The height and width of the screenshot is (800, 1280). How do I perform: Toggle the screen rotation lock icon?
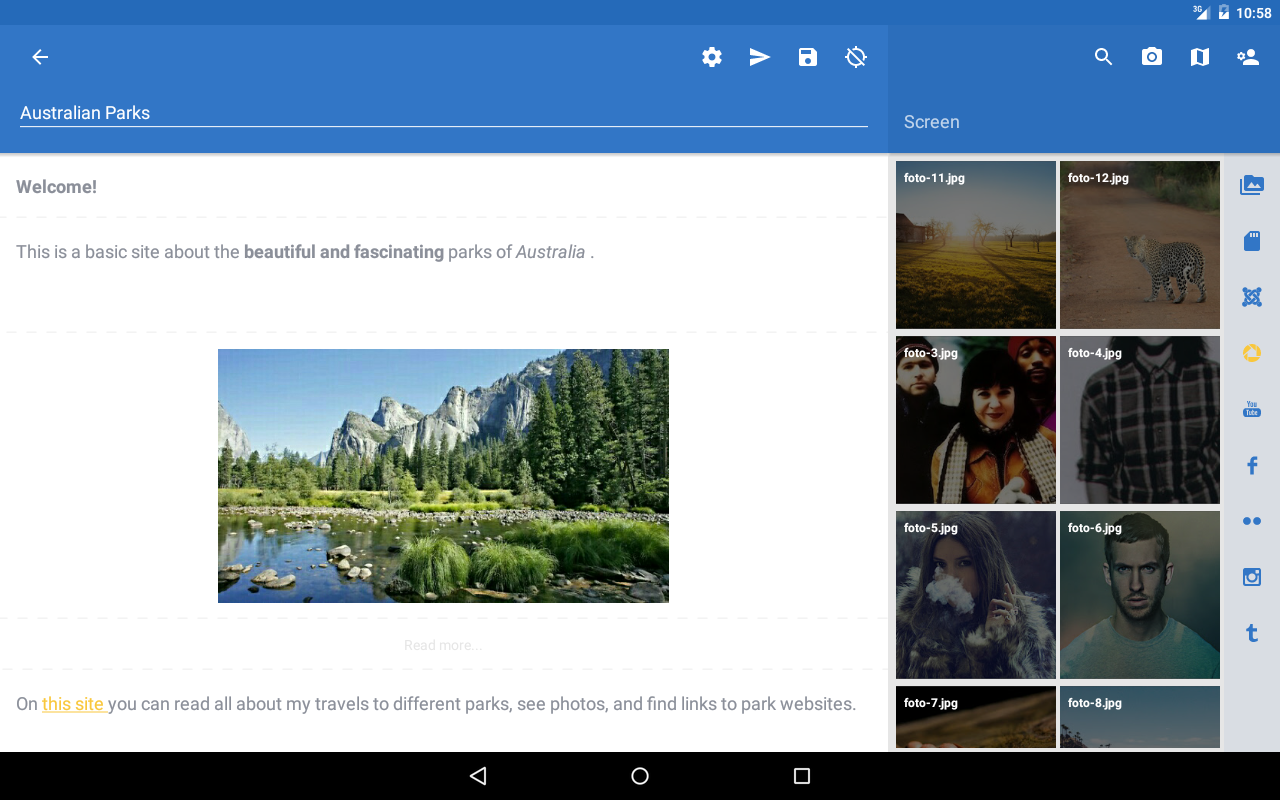coord(856,57)
